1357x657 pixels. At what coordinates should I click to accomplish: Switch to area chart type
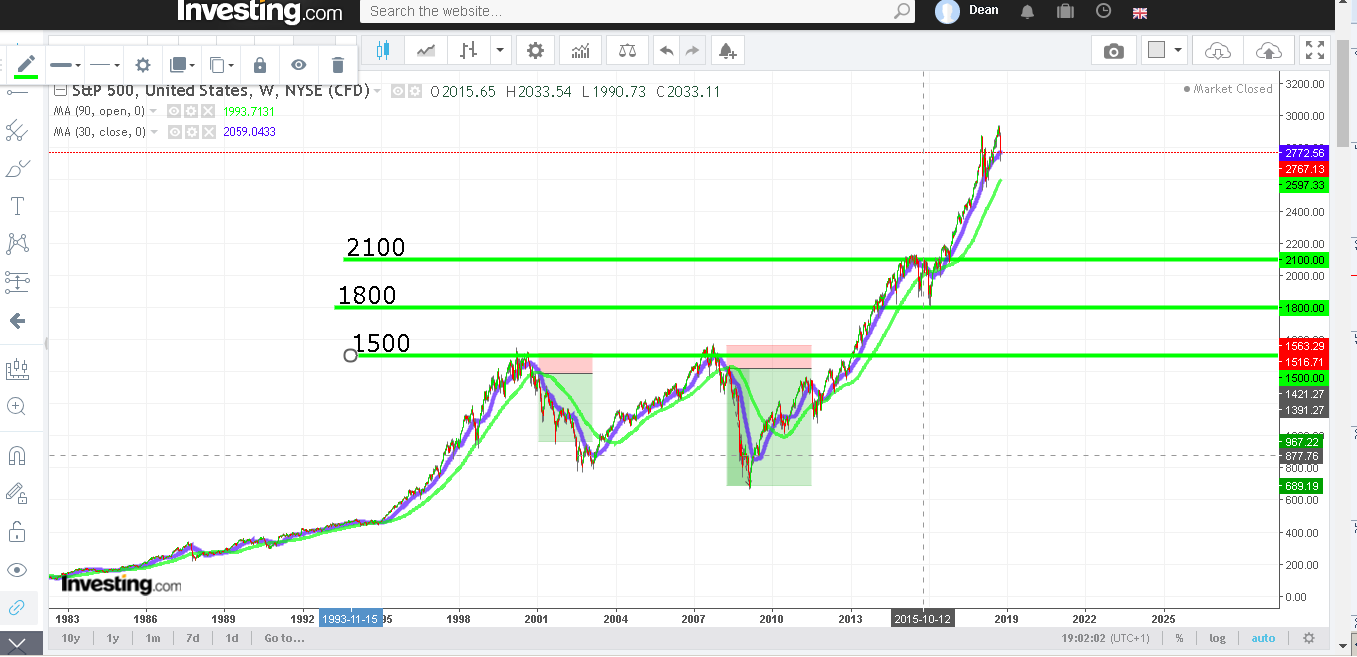coord(426,50)
